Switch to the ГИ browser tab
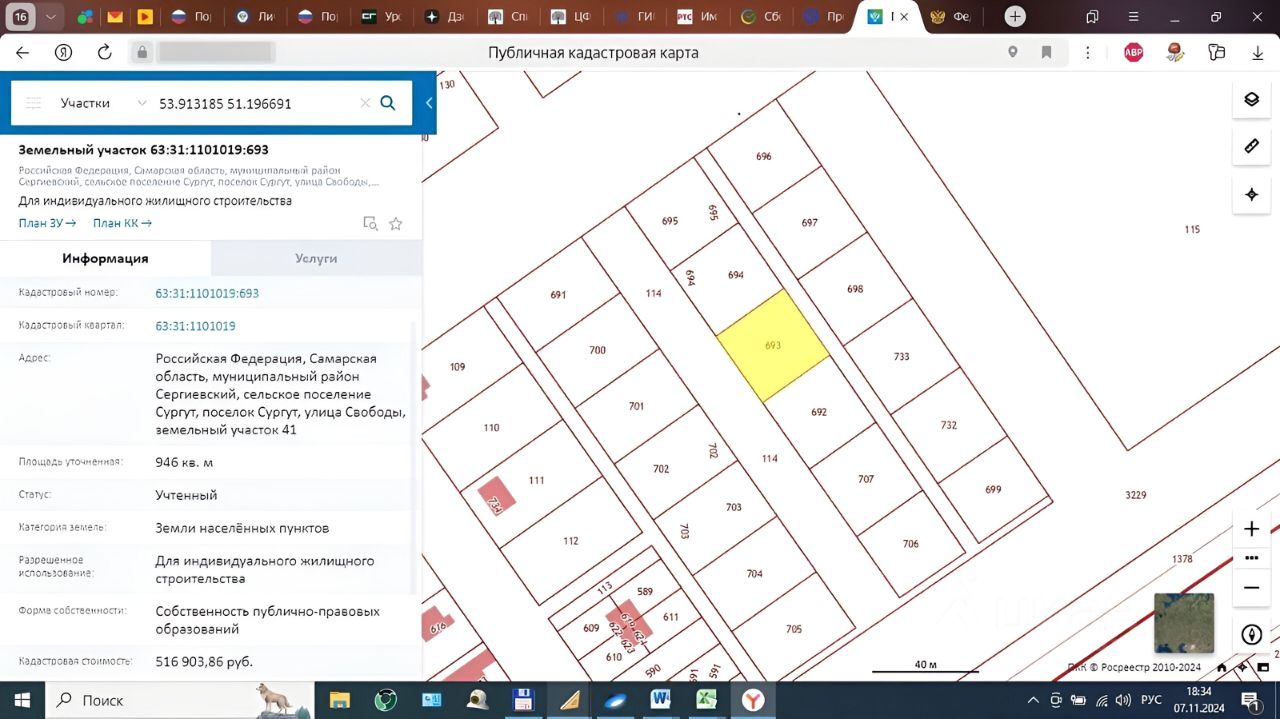1280x719 pixels. coord(635,17)
